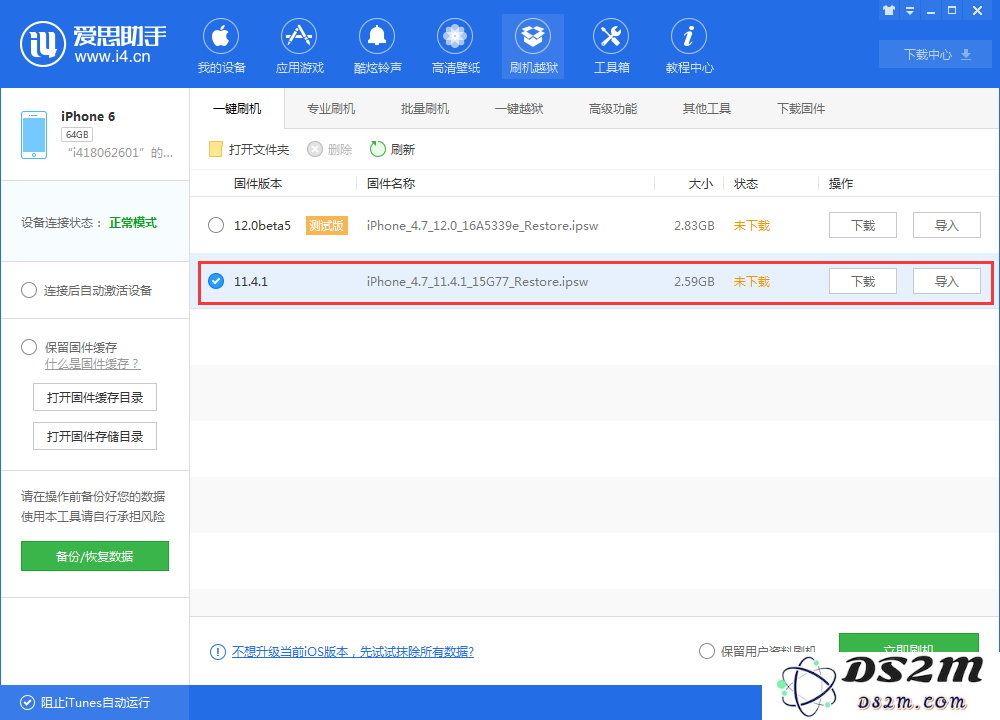Screen dimensions: 1000x720
Task: Switch to 专业刷机 tab
Action: 331,108
